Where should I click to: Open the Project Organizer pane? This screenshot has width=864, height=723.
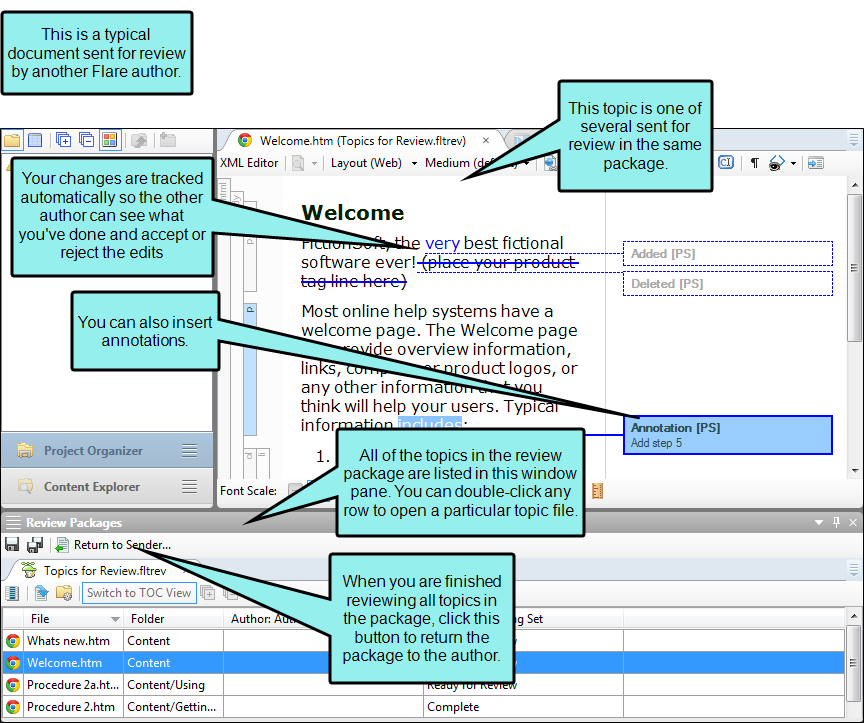click(x=107, y=451)
